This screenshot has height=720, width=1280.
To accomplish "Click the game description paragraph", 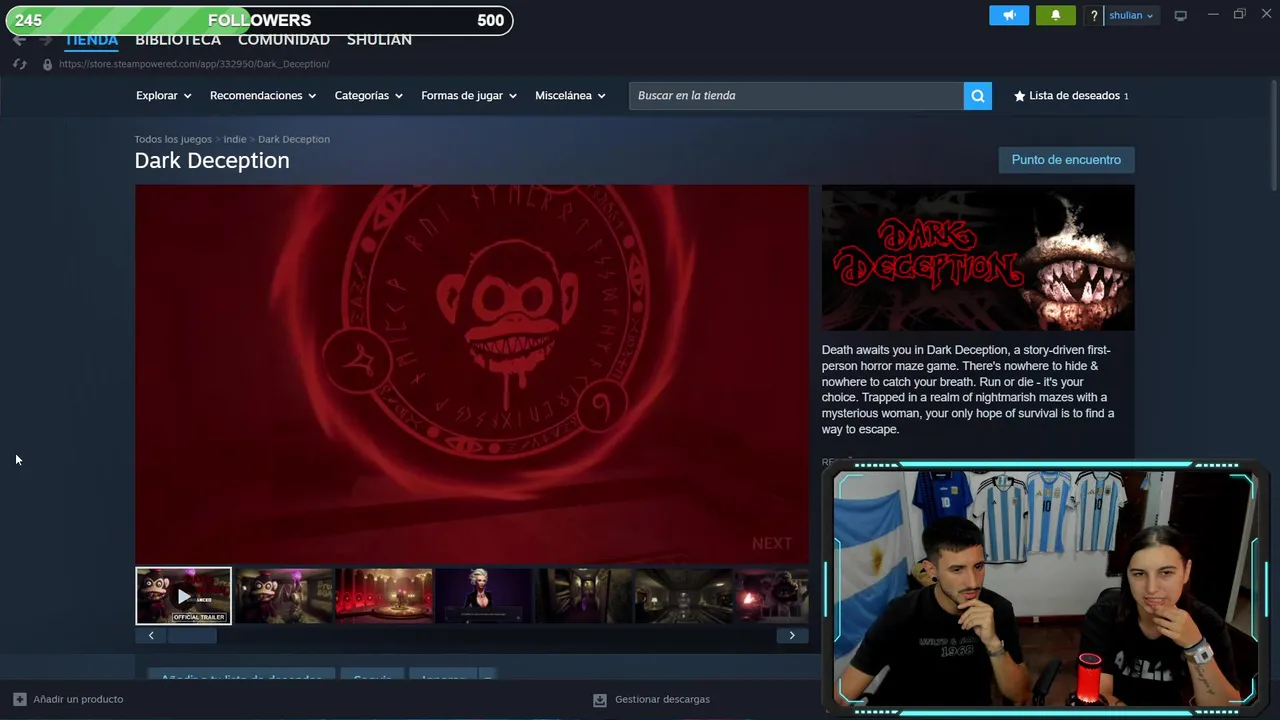I will 968,390.
